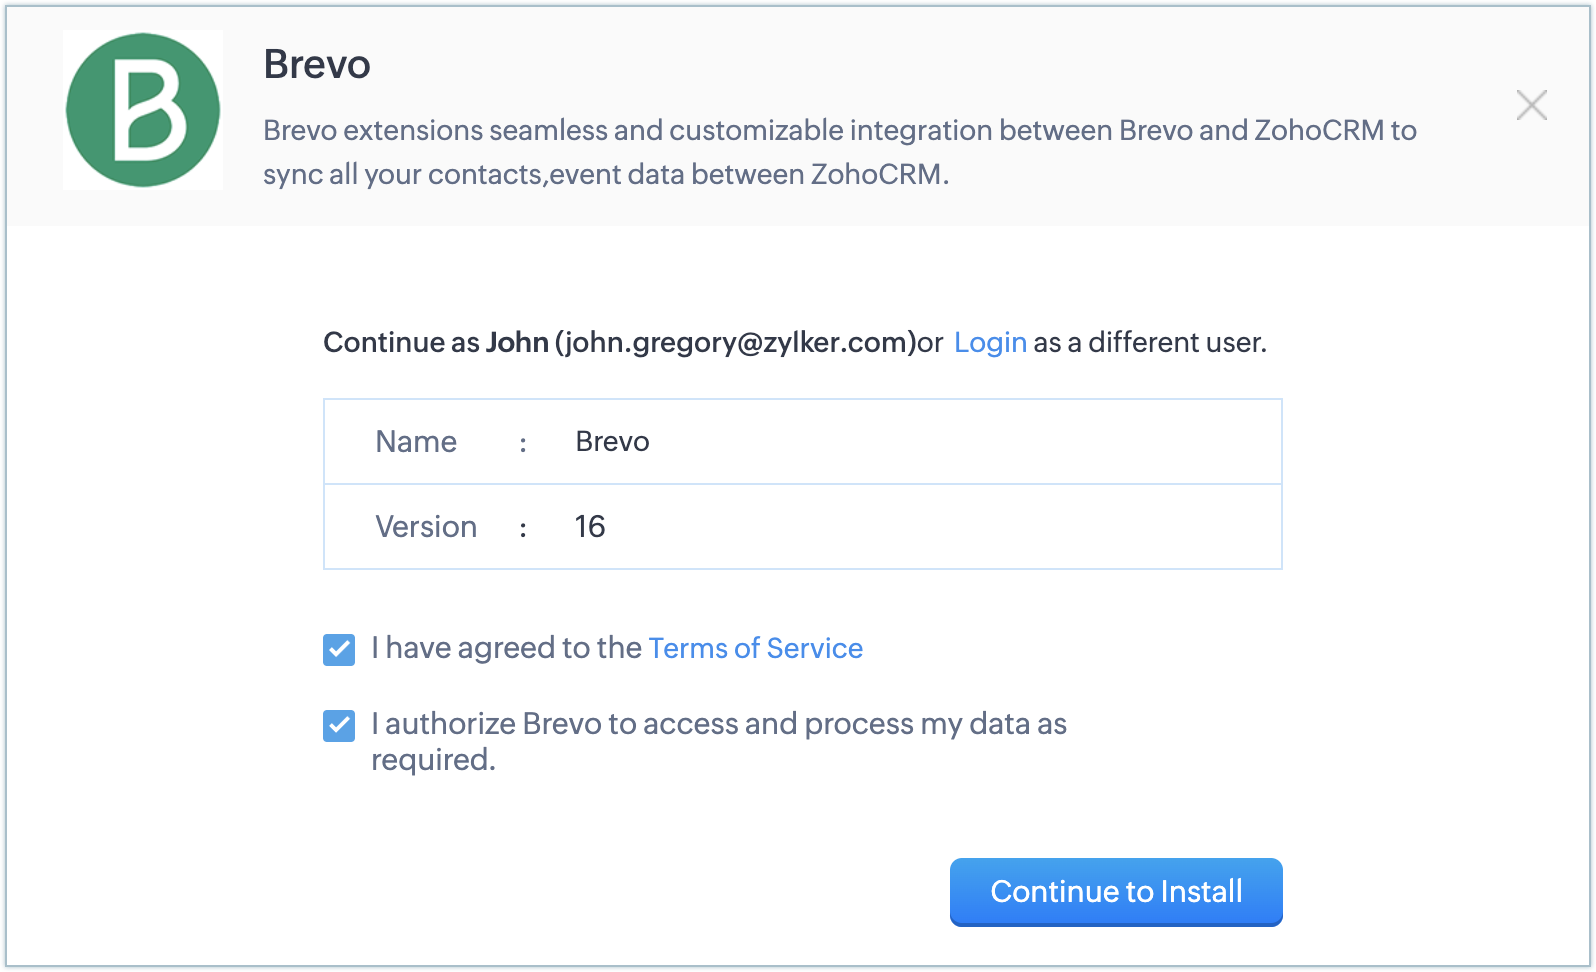Click the Brevo heading title
The height and width of the screenshot is (972, 1596).
317,65
